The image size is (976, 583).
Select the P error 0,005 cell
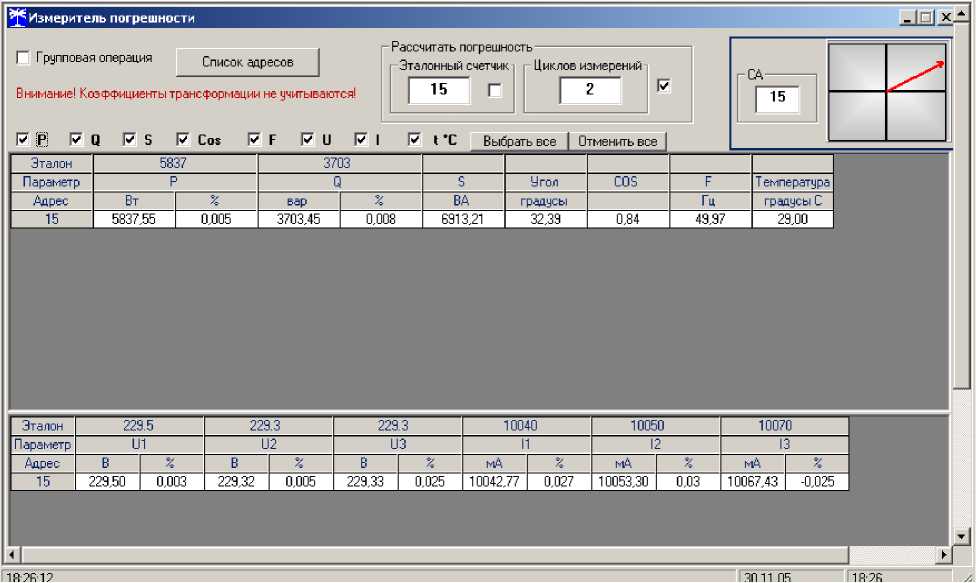(216, 219)
